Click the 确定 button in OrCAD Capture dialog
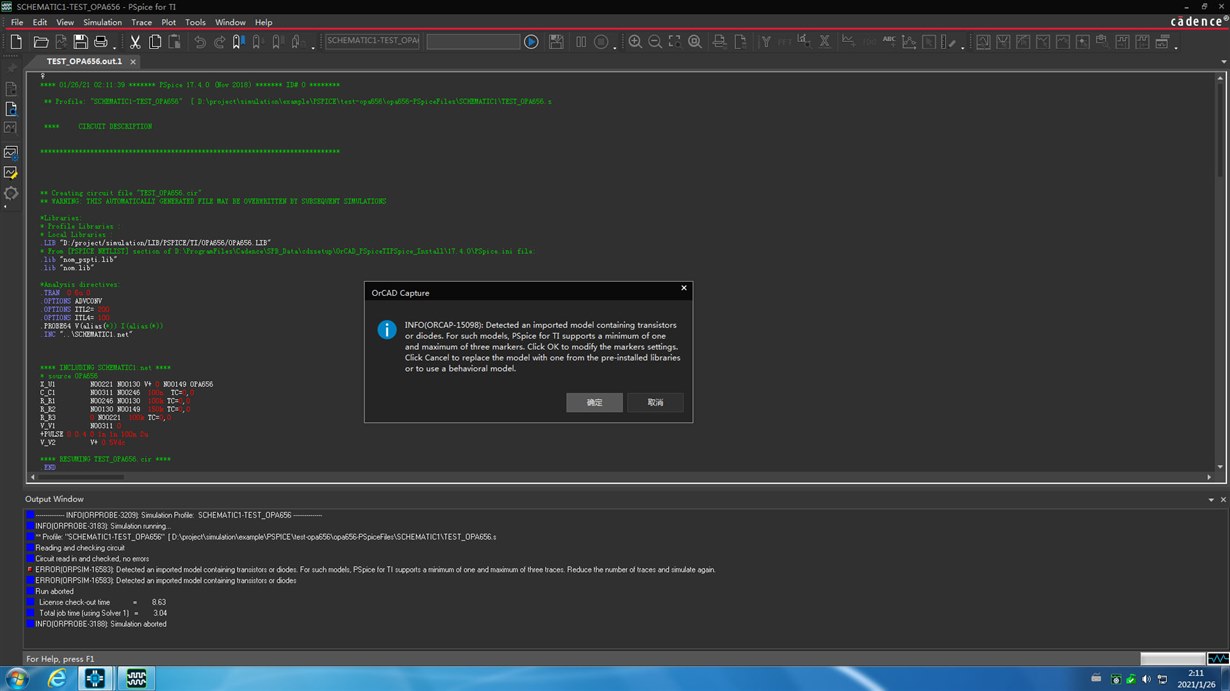This screenshot has width=1230, height=691. pyautogui.click(x=595, y=402)
